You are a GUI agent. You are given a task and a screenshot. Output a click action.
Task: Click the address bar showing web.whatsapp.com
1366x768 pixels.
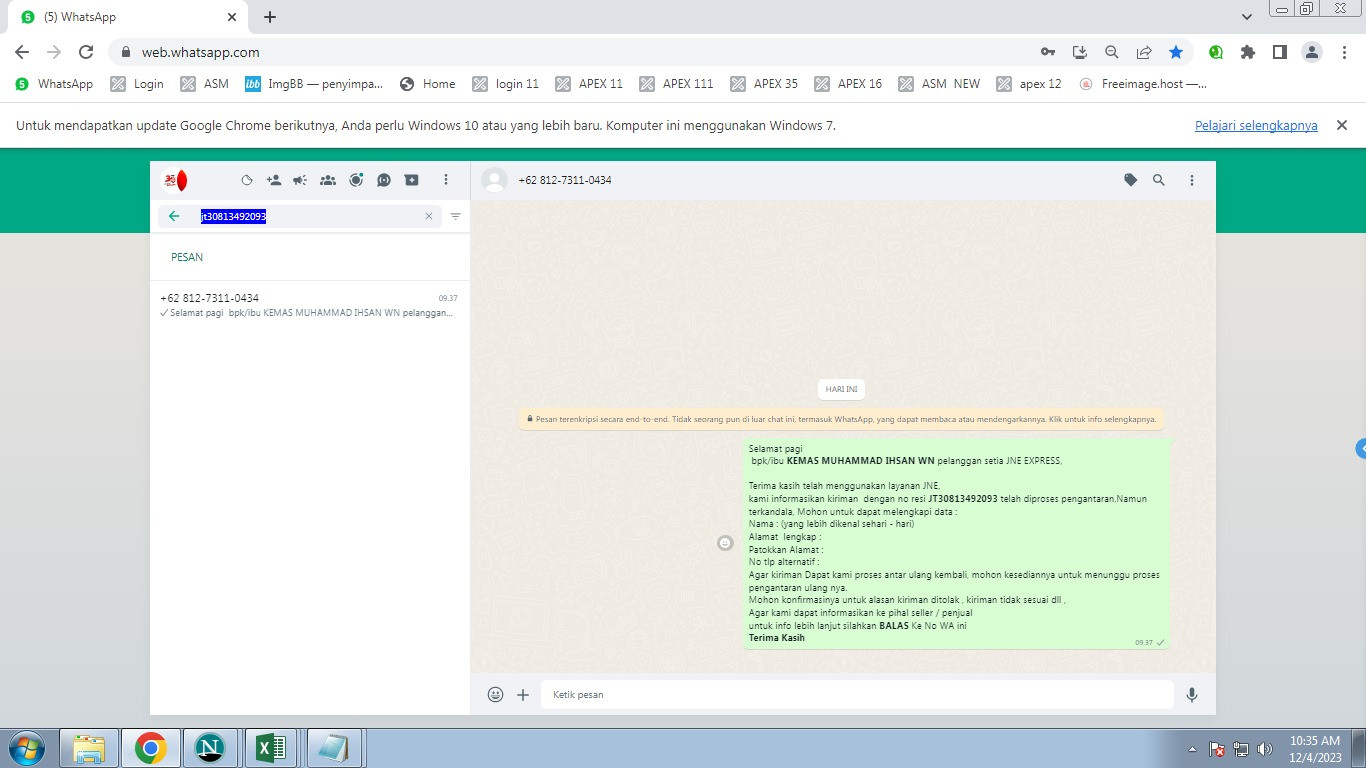pos(570,52)
